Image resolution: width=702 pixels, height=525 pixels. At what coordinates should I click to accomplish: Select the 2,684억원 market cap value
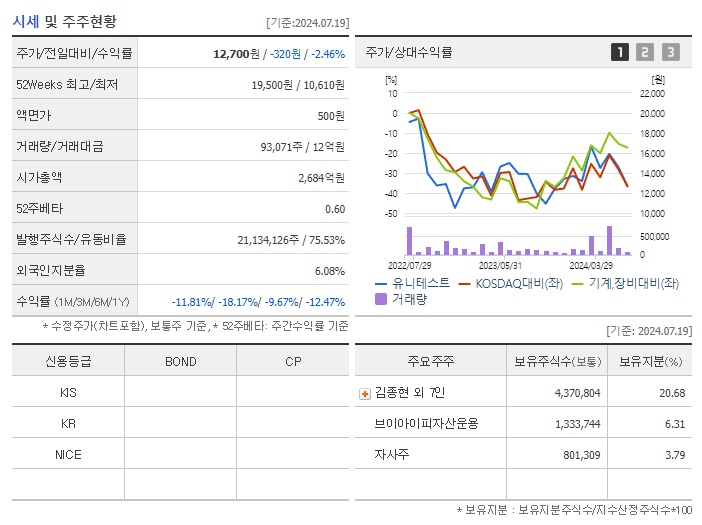pyautogui.click(x=321, y=178)
